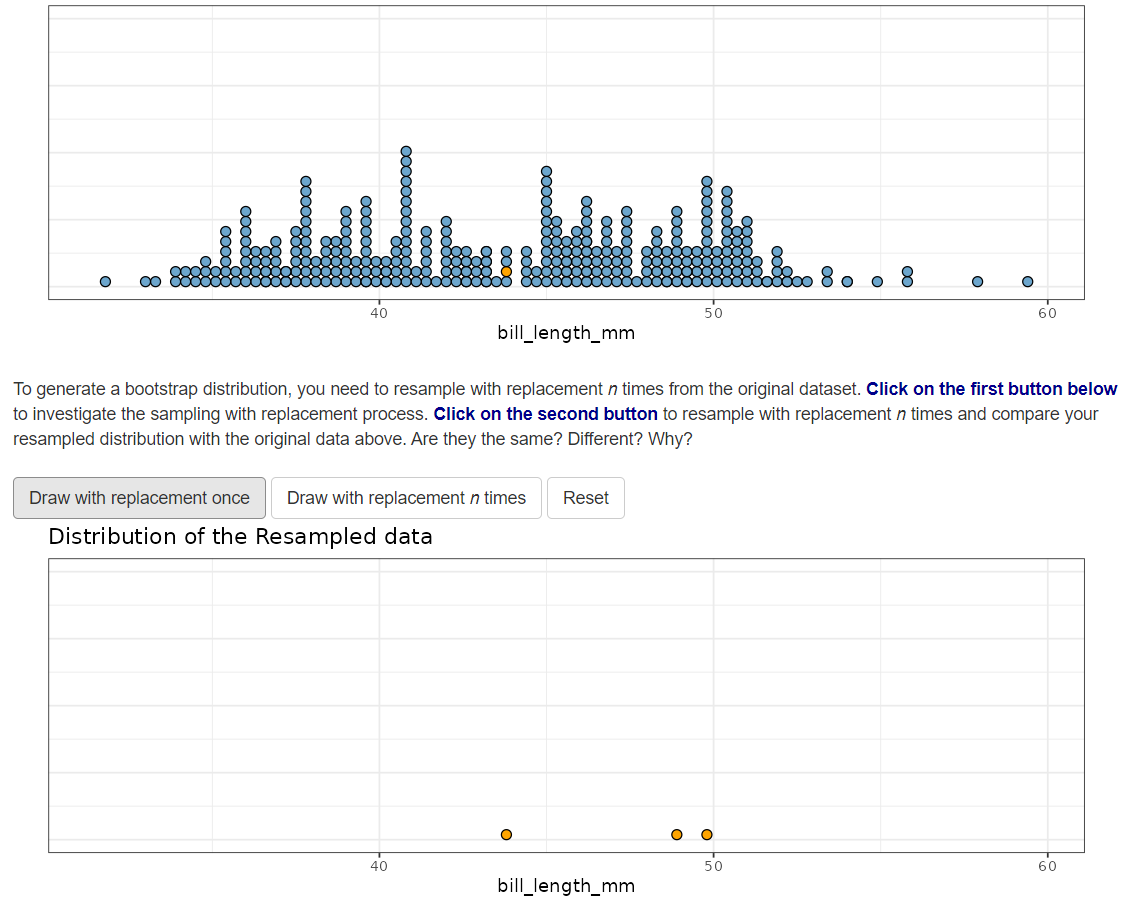Click the bottom plot's bill_length_mm axis label
This screenshot has height=898, width=1130.
point(566,886)
